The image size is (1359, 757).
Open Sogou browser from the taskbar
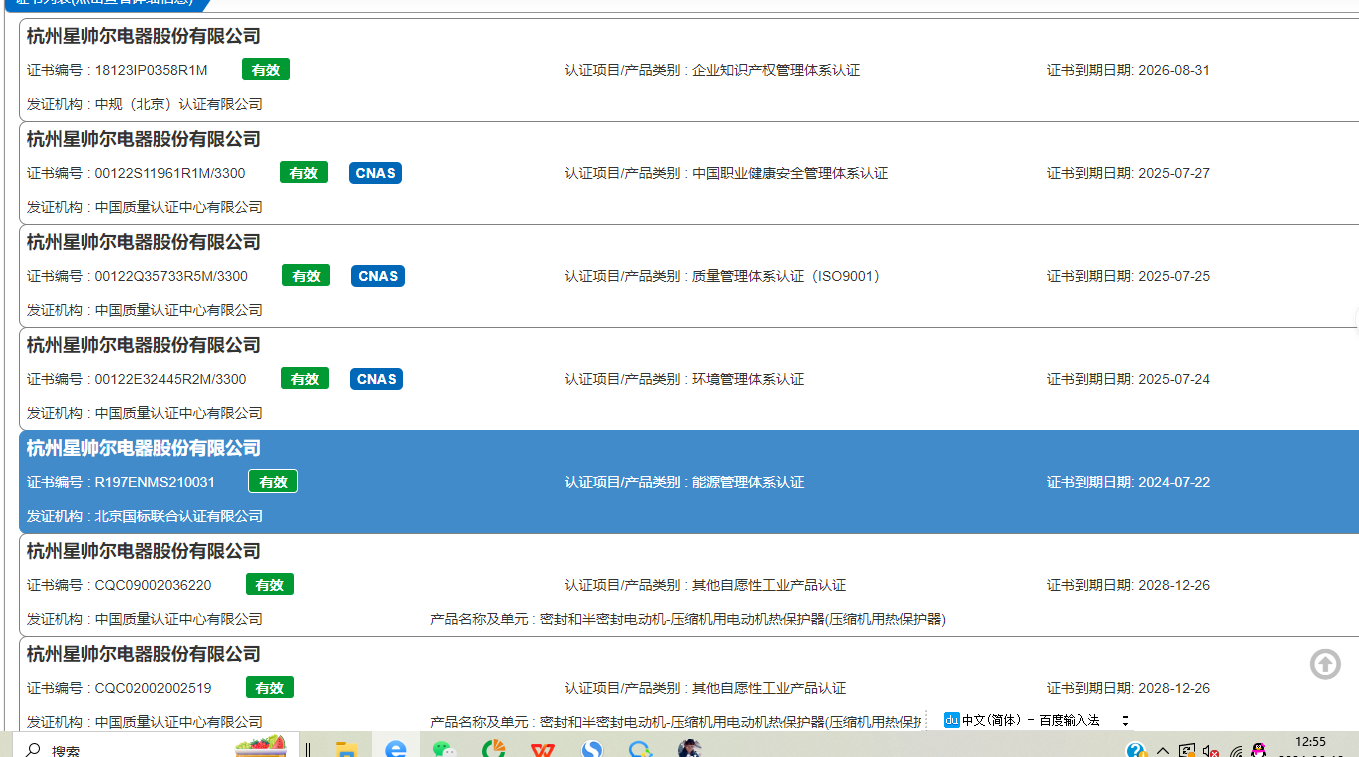tap(591, 749)
